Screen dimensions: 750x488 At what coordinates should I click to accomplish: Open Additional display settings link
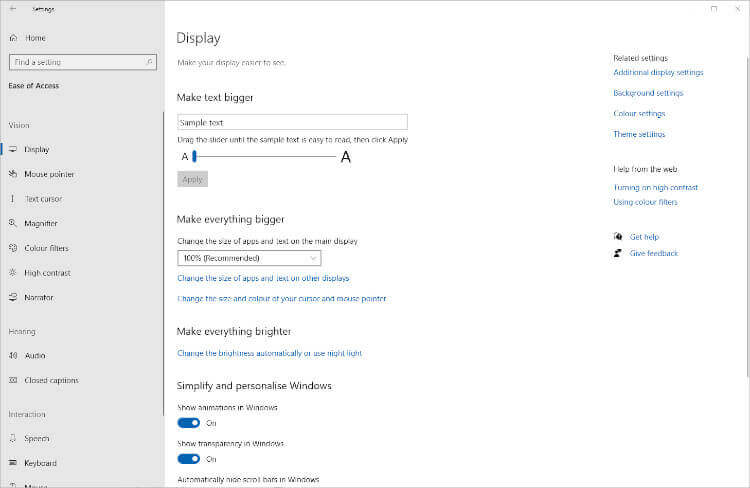[x=658, y=73]
